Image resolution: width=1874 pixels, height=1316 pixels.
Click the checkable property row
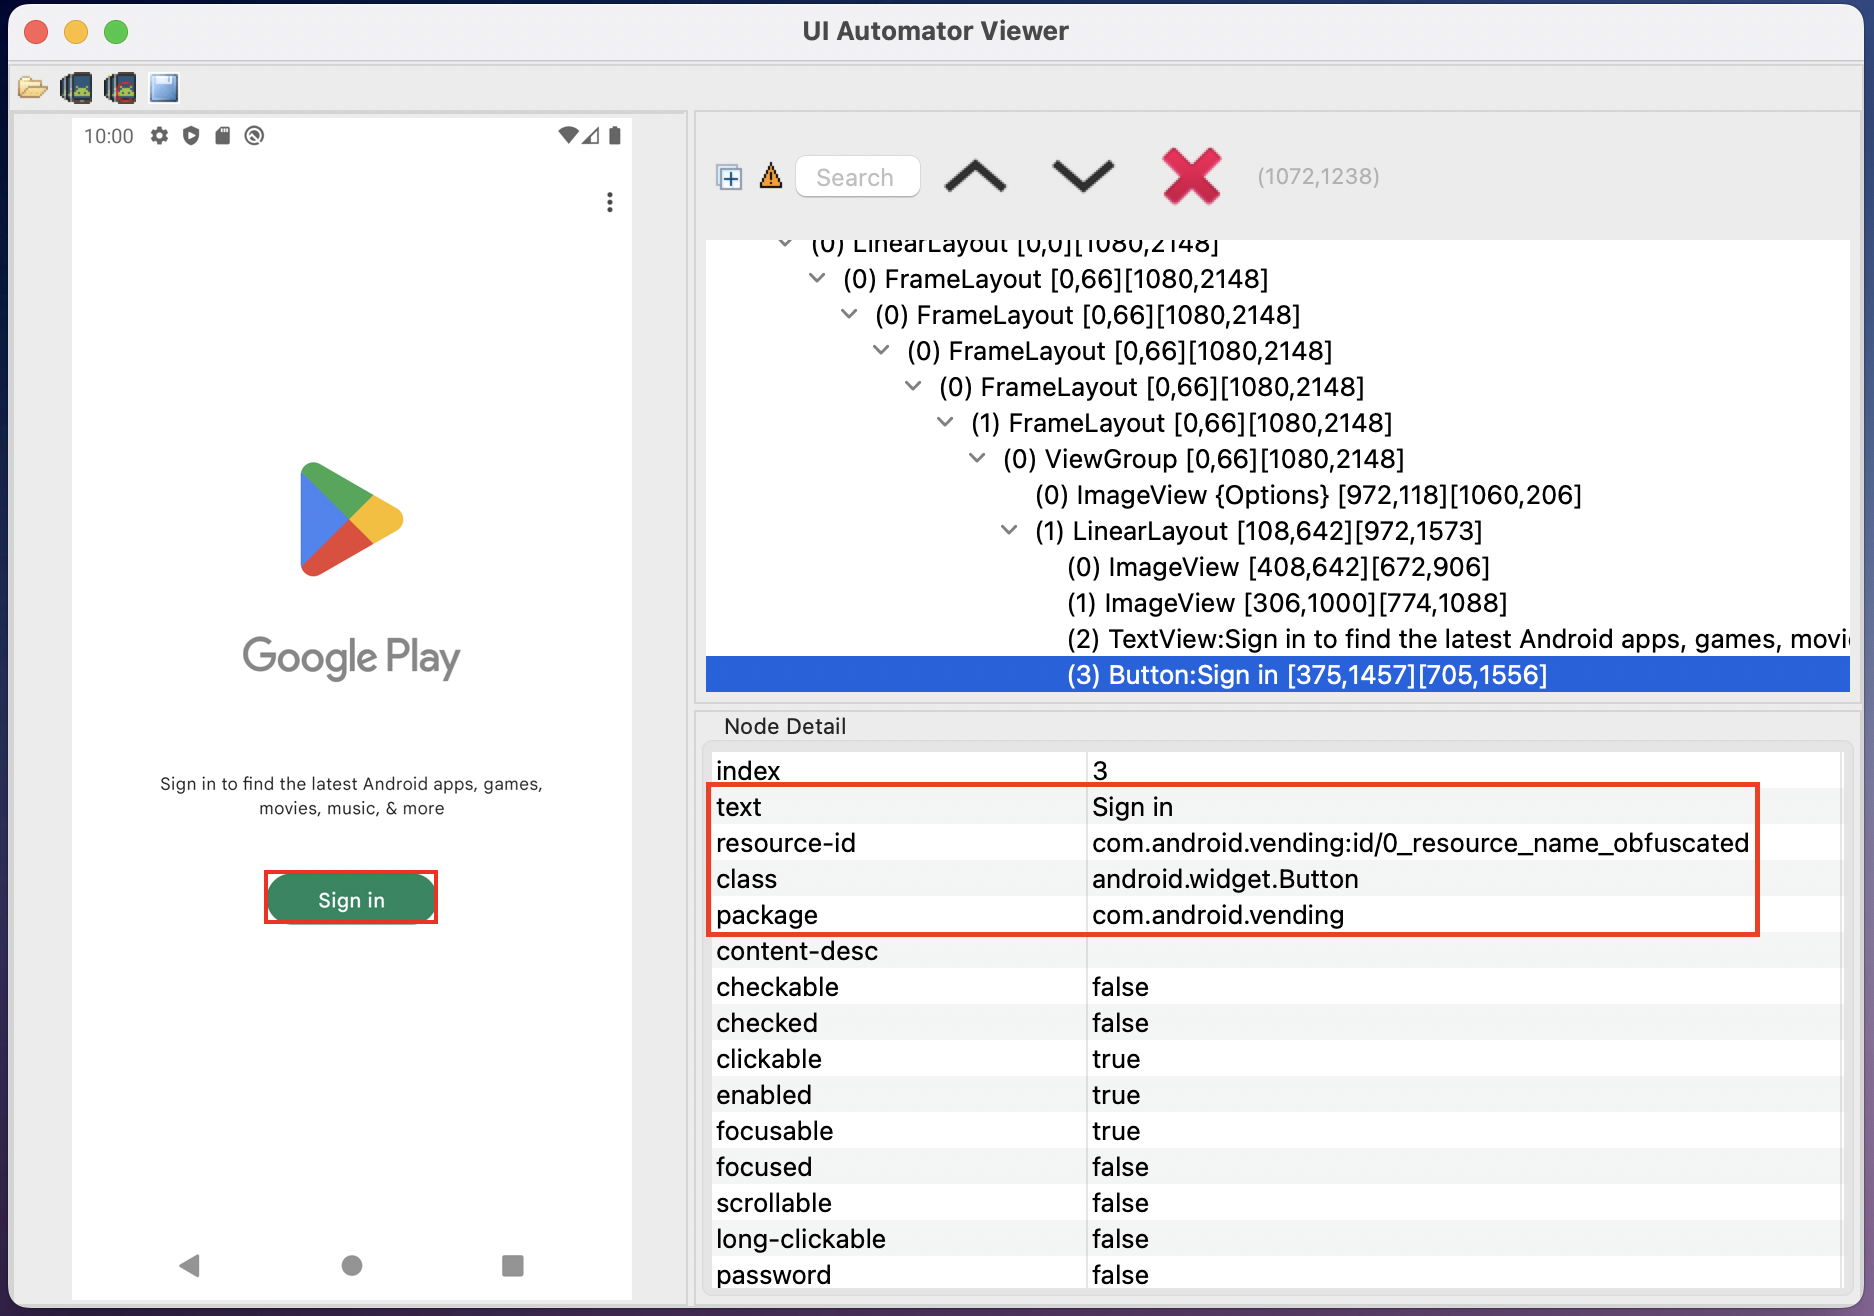click(1276, 987)
